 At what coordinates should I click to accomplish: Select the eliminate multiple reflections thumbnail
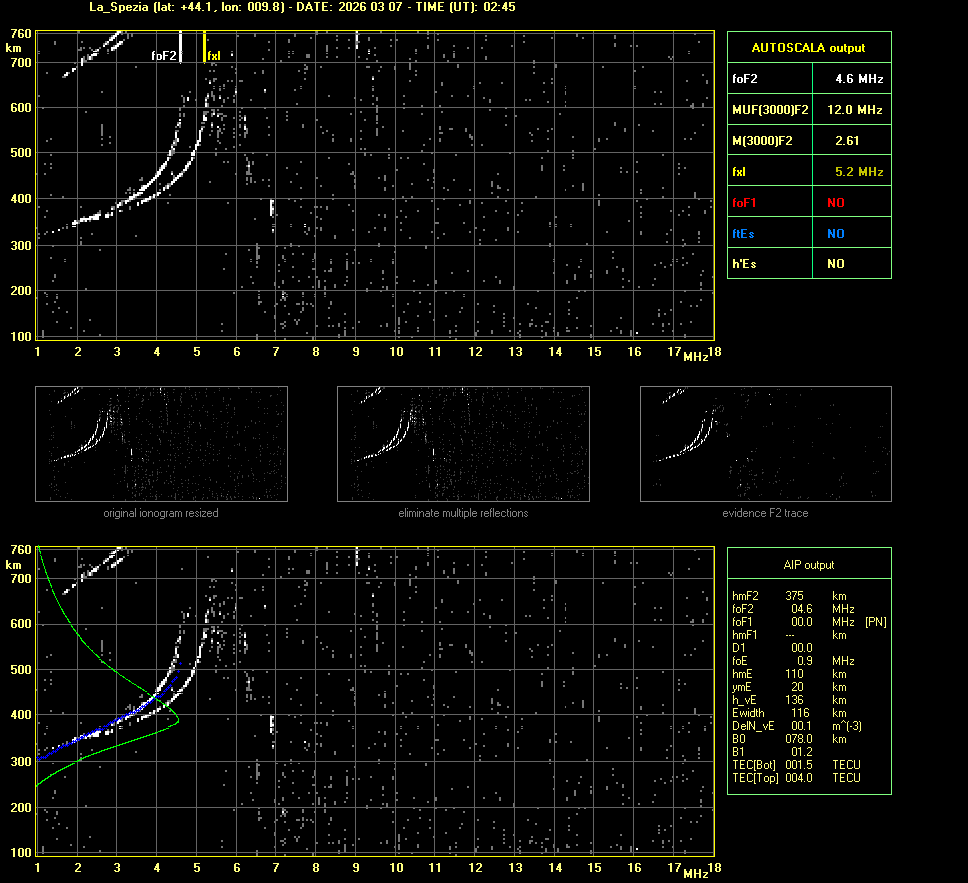pyautogui.click(x=463, y=444)
